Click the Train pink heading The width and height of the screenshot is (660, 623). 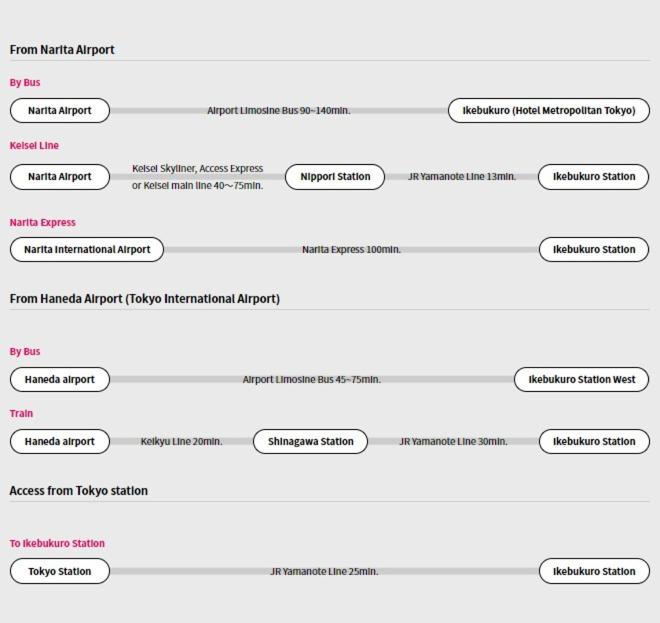pyautogui.click(x=21, y=414)
